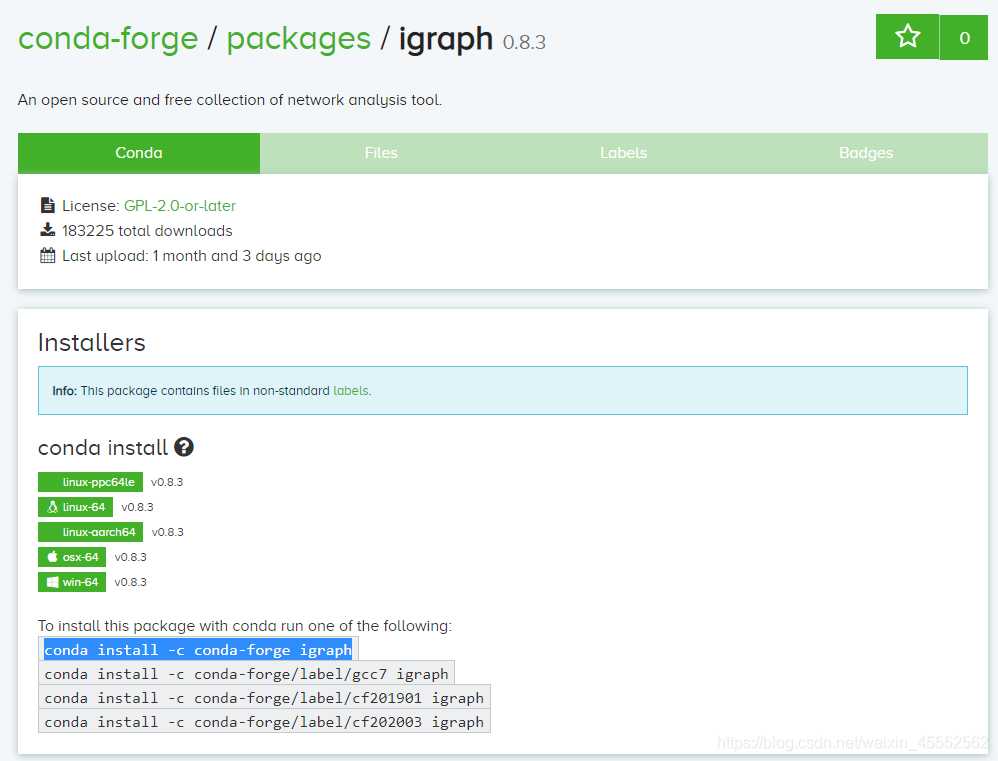Click the v0.8.3 label next to linux-aarch64
The height and width of the screenshot is (761, 998).
coord(167,532)
